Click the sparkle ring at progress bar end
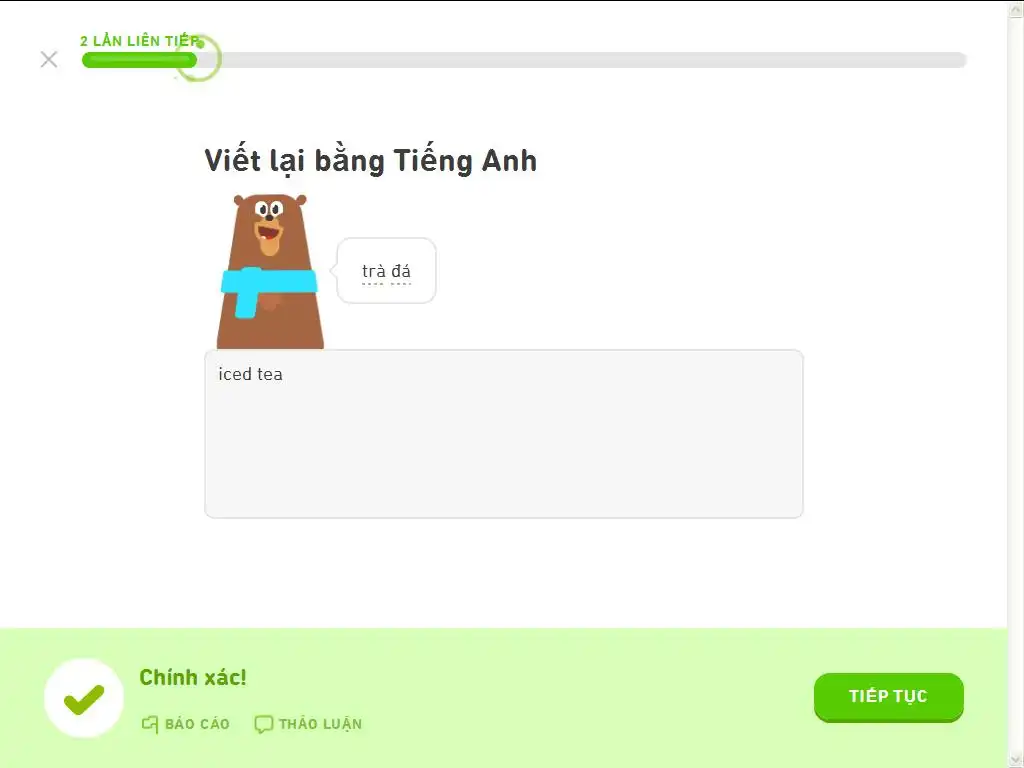The width and height of the screenshot is (1024, 768). click(x=198, y=59)
